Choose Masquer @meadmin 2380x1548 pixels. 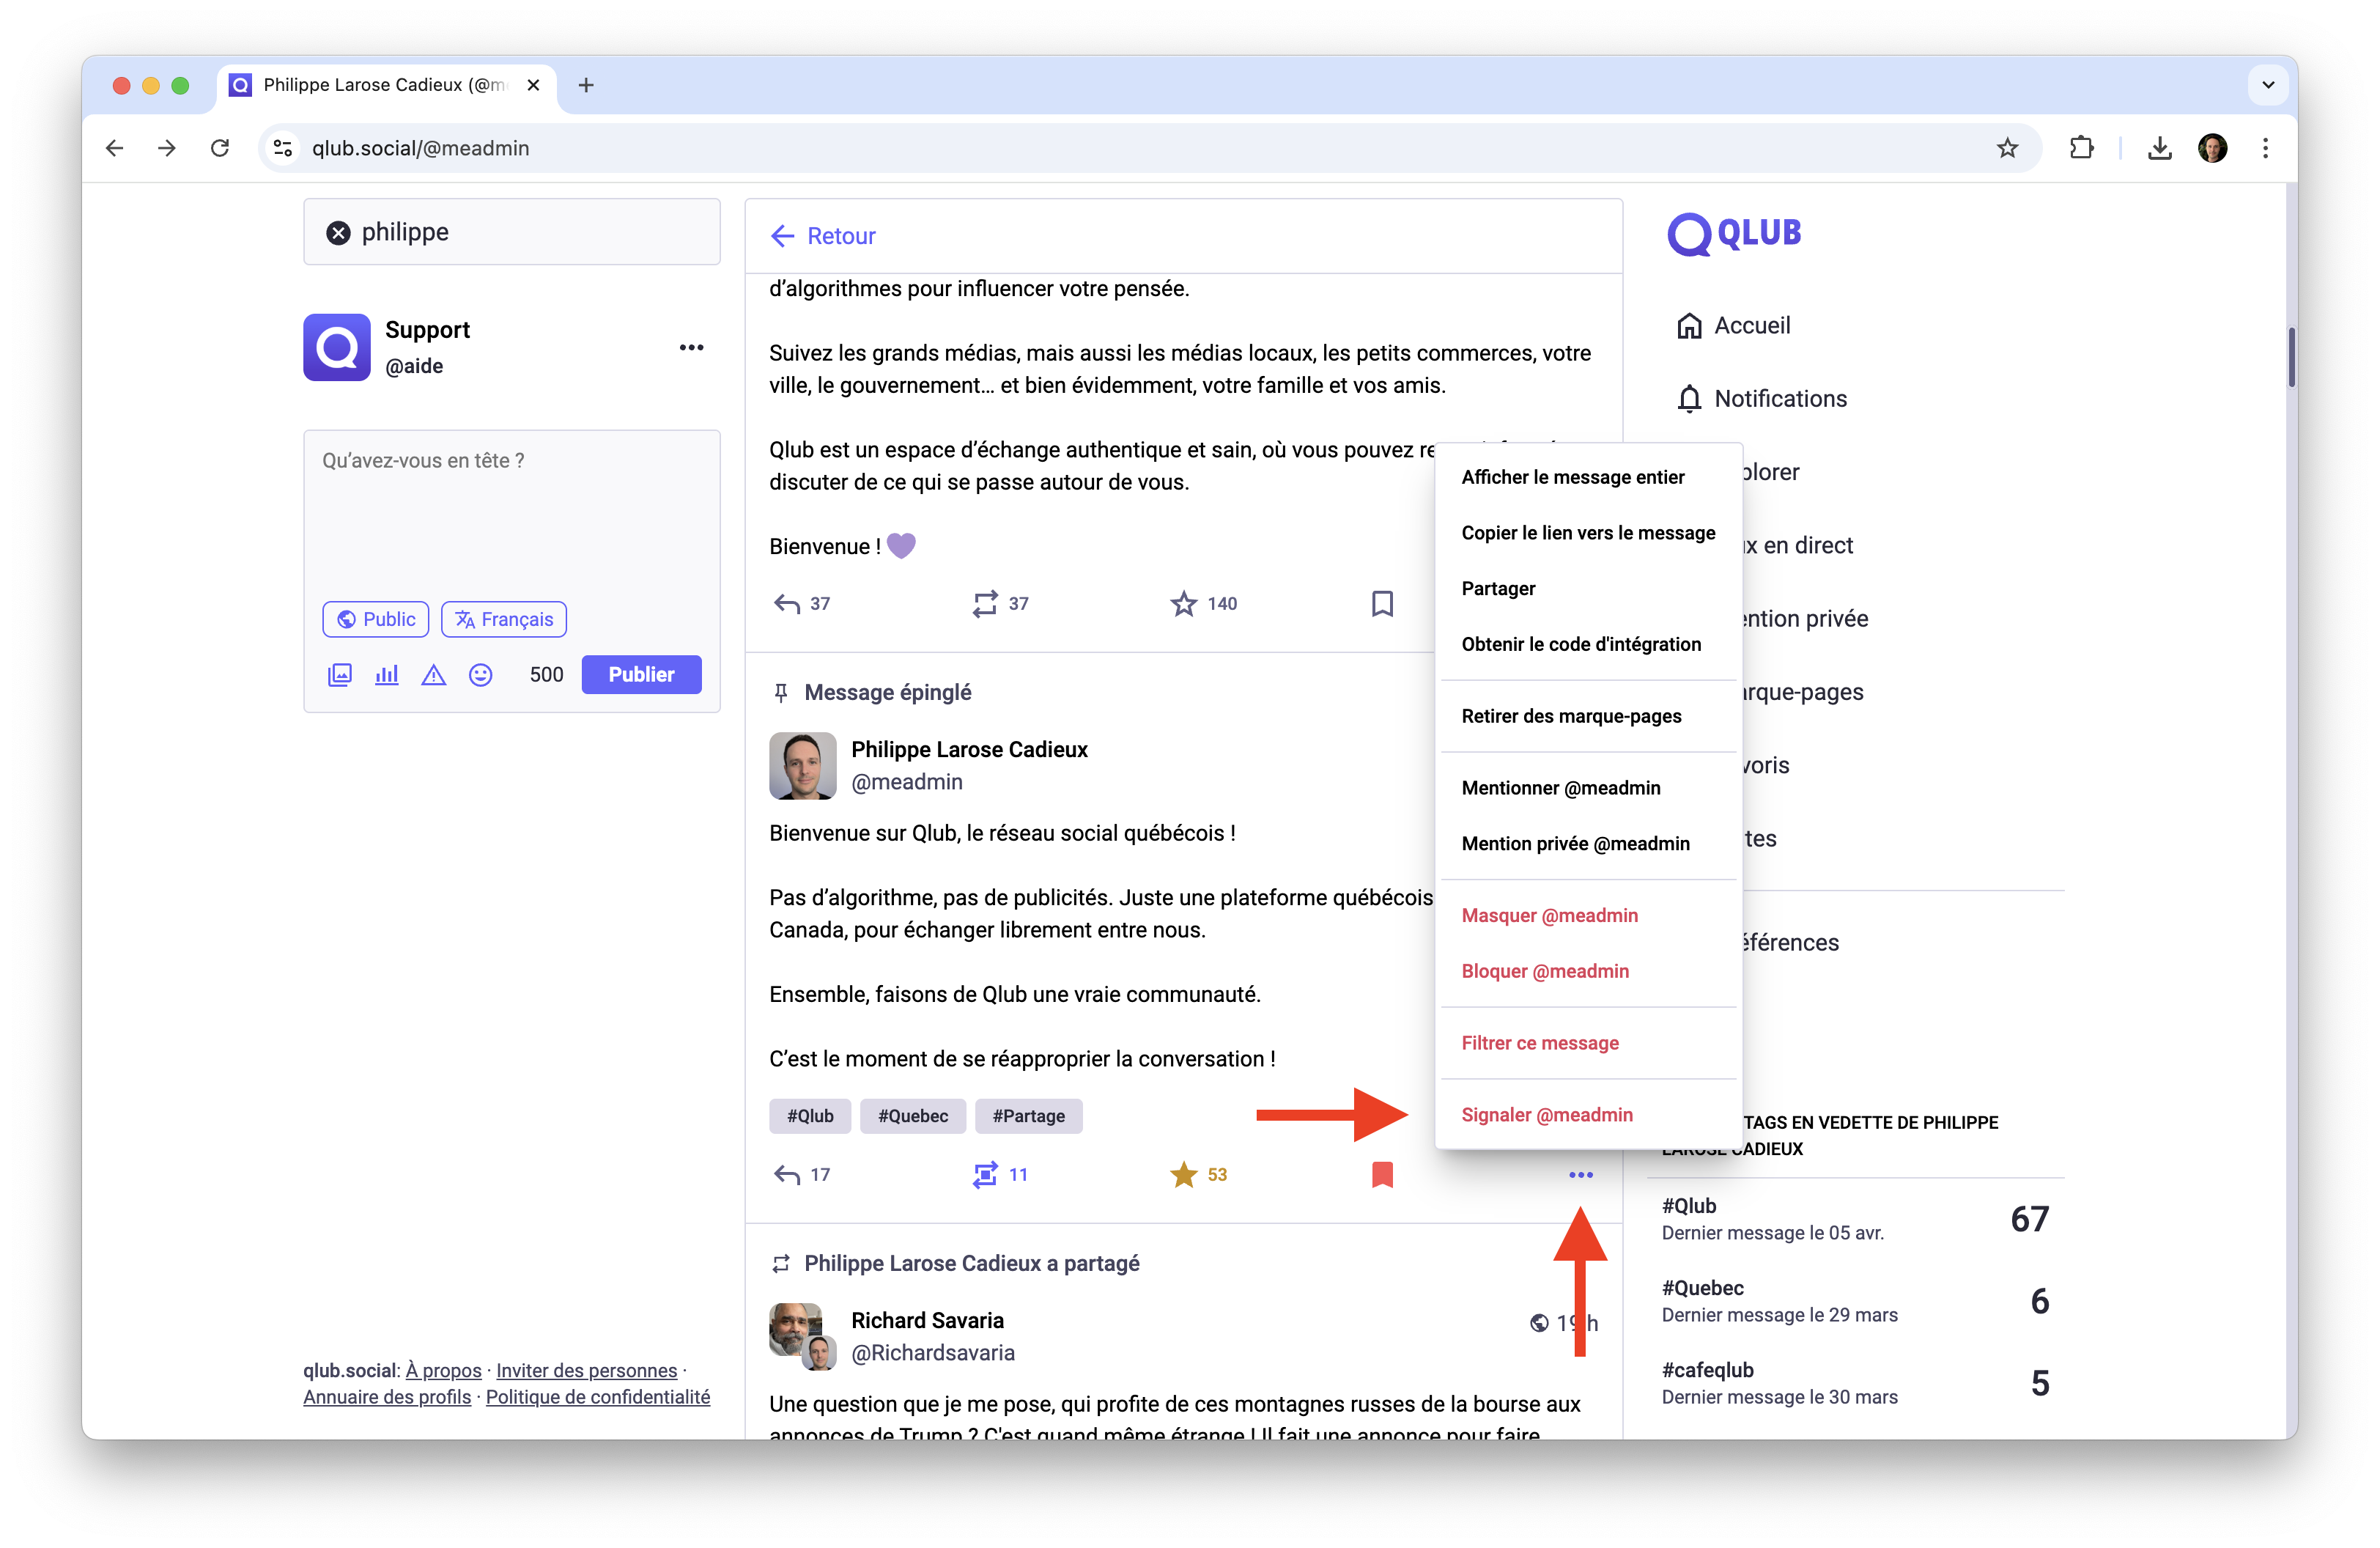click(1589, 915)
